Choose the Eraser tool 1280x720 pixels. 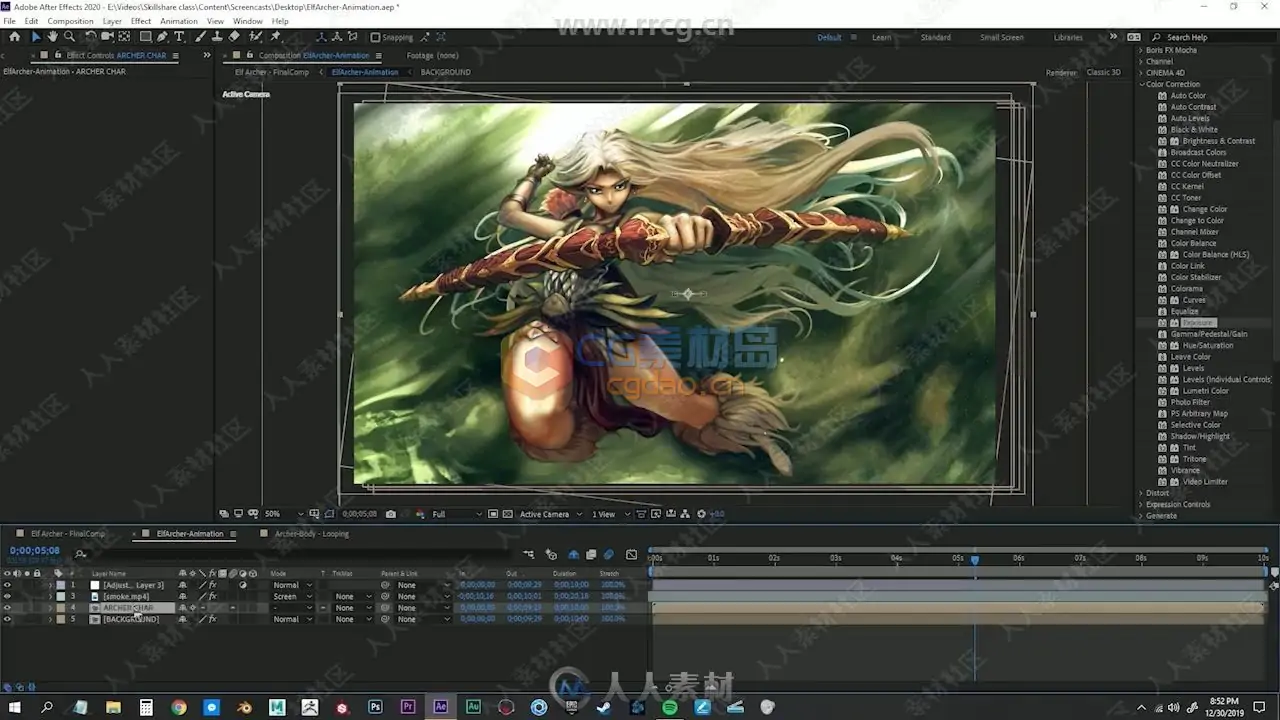pos(234,37)
